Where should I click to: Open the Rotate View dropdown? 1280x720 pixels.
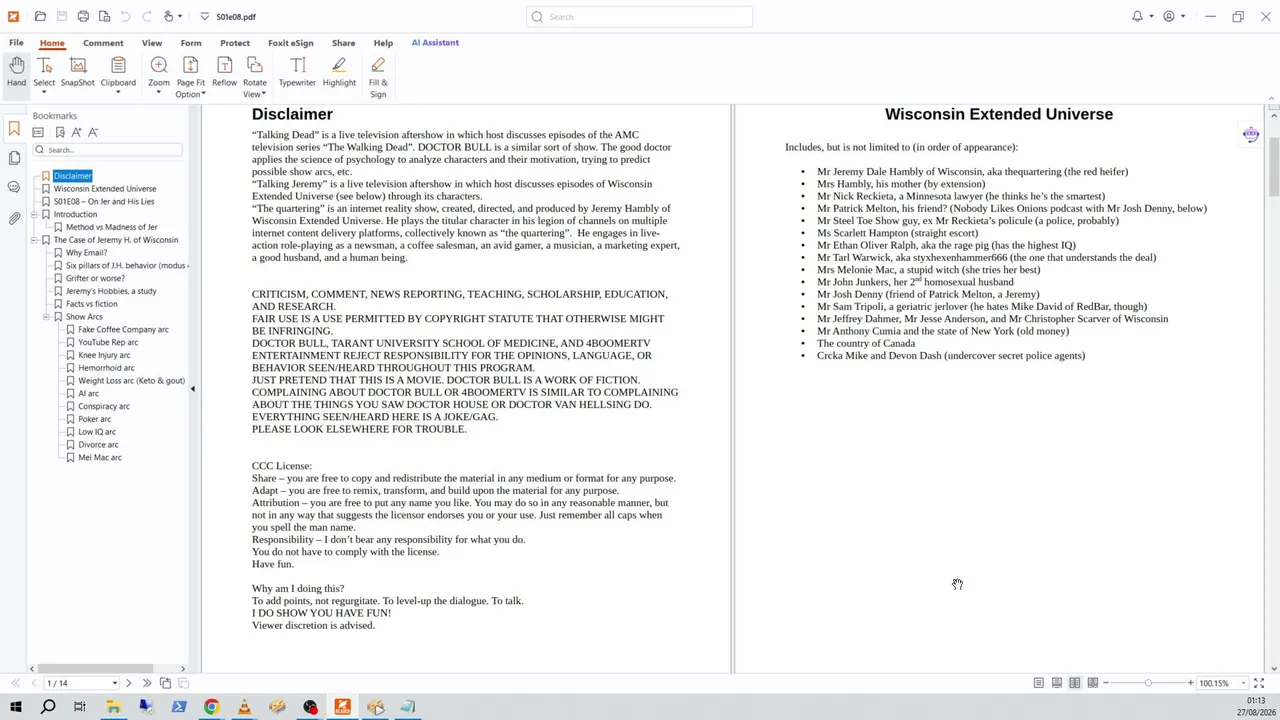coord(263,94)
